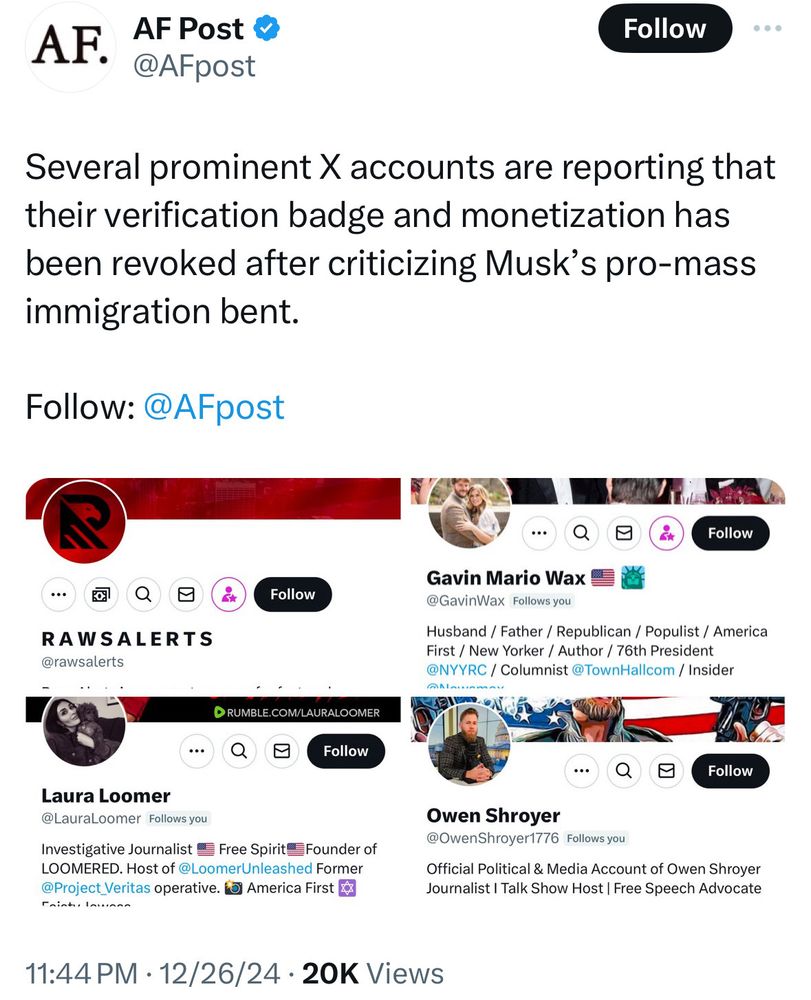811x1000 pixels.
Task: Toggle notifications on Gavin Mario Wax's profile
Action: click(x=668, y=533)
